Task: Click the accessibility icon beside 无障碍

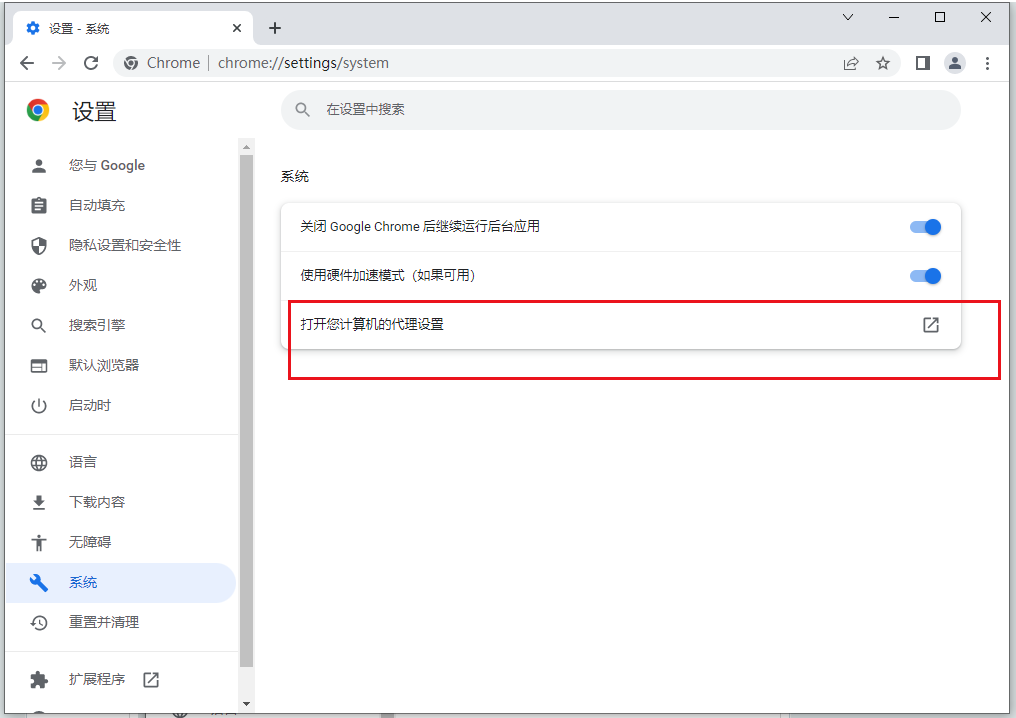Action: (x=39, y=542)
